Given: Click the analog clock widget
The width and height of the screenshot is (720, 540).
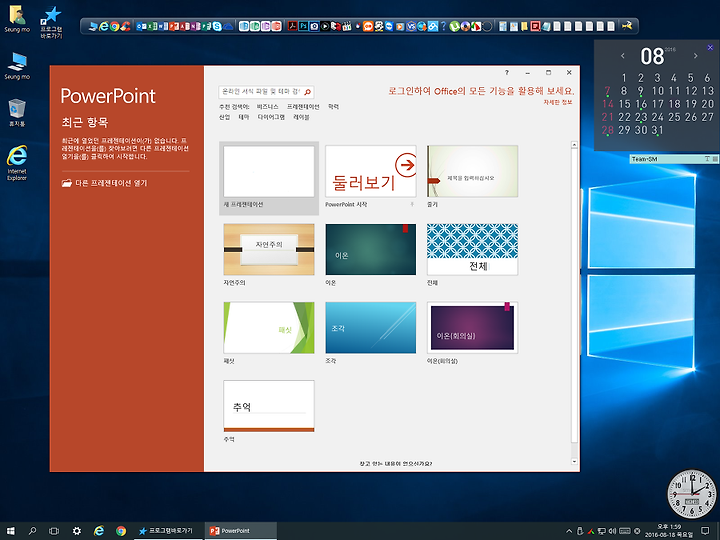Looking at the screenshot, I should (x=692, y=494).
